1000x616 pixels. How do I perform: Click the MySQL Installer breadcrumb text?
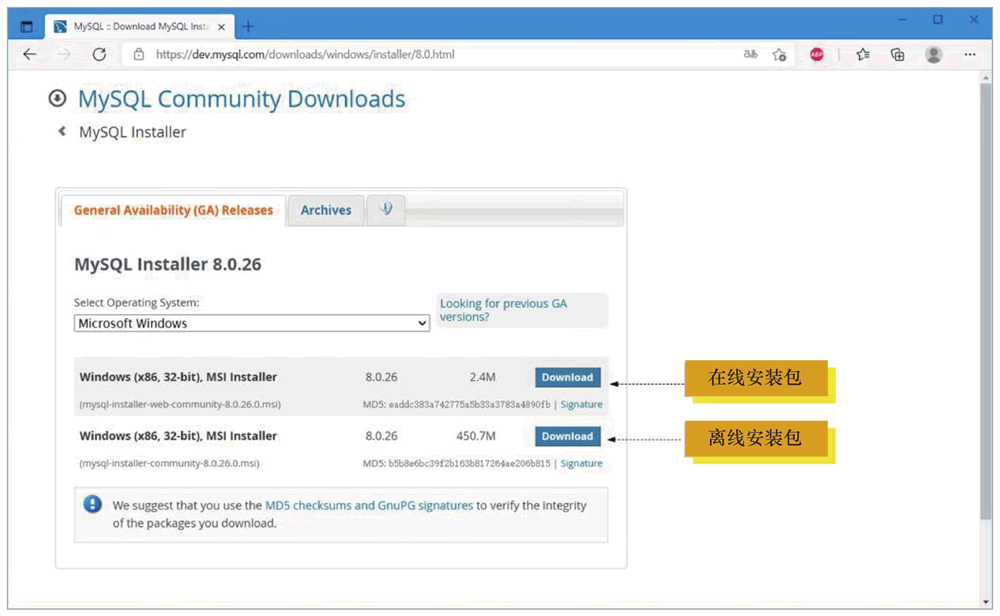coord(133,132)
